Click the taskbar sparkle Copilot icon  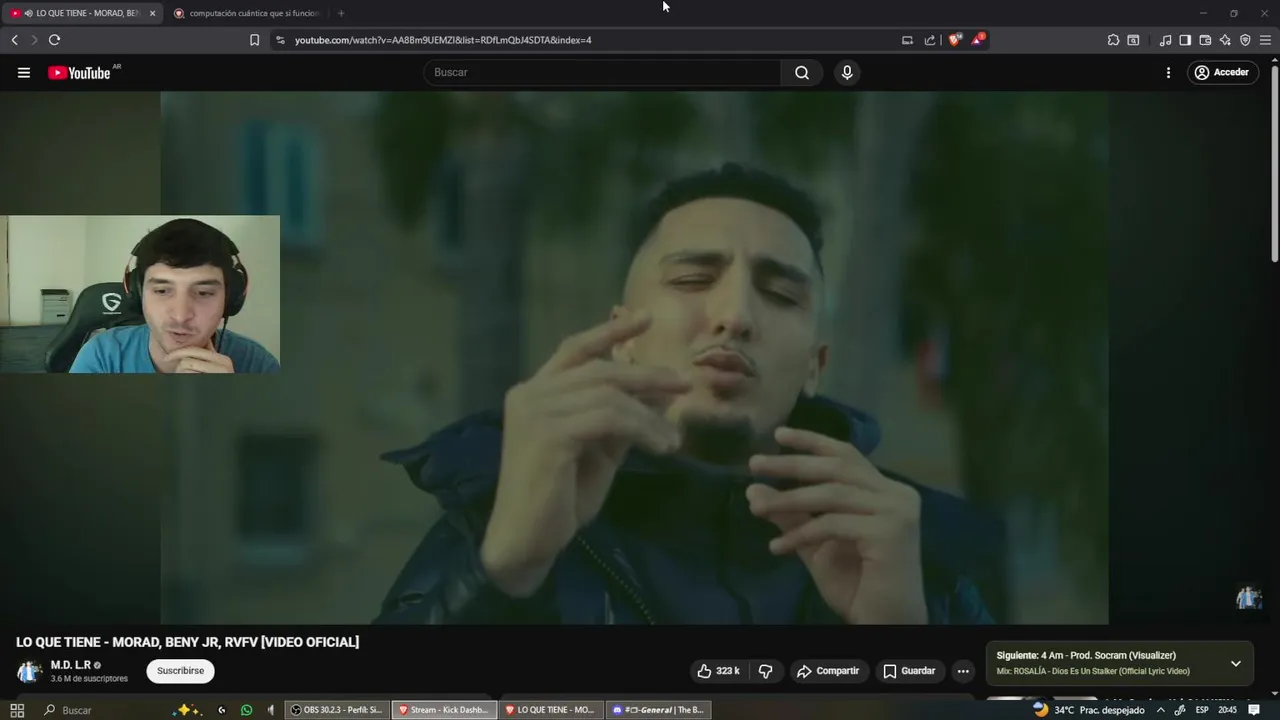tap(187, 710)
